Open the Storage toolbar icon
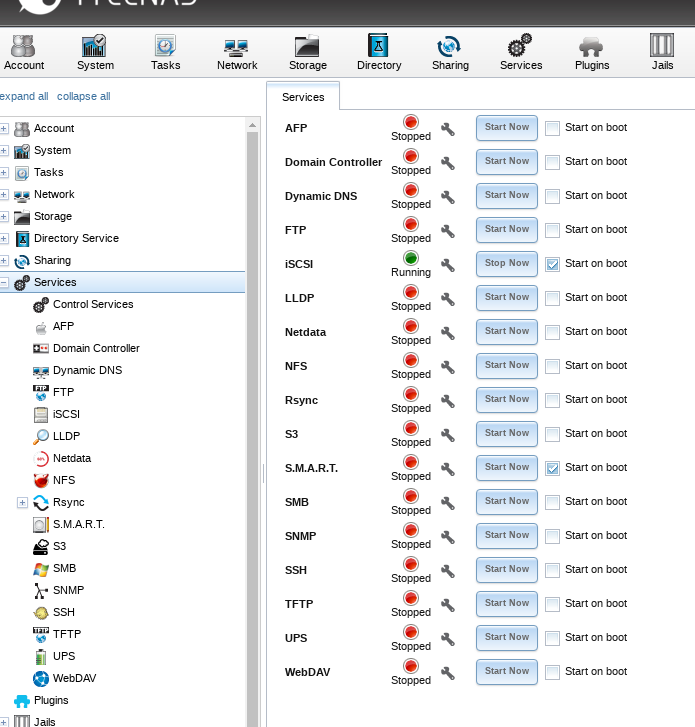 tap(308, 52)
